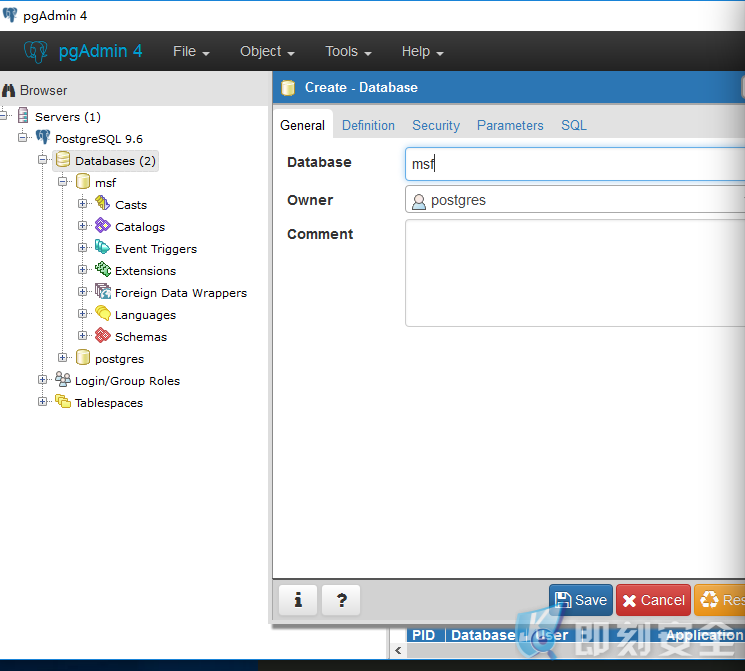Open the Owner dropdown showing postgres
The image size is (745, 671).
click(x=575, y=200)
